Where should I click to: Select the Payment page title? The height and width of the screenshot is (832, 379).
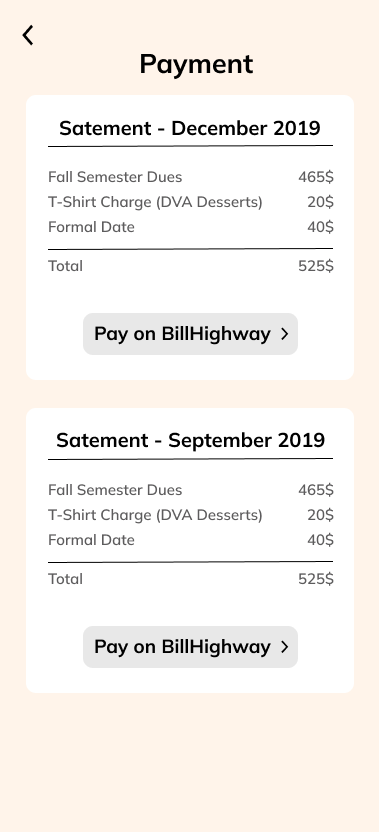click(196, 64)
